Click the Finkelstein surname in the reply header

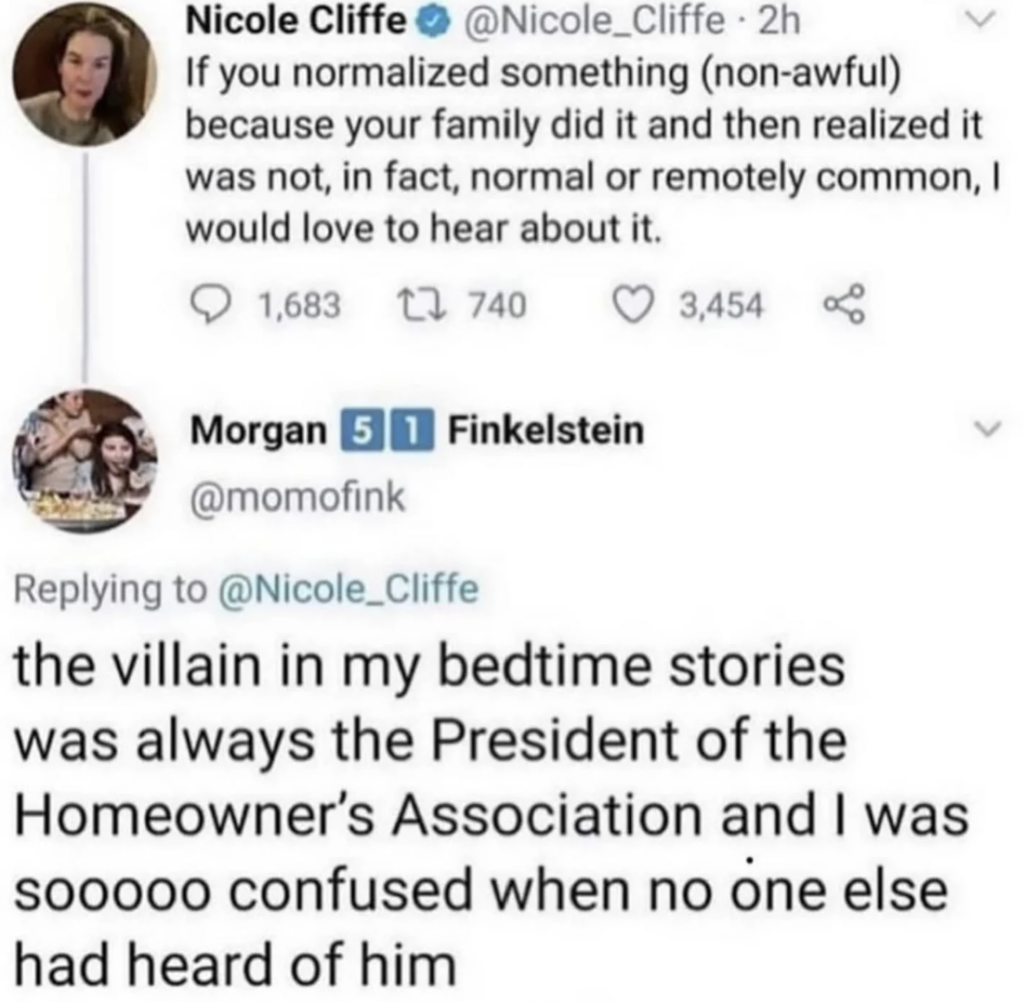545,432
